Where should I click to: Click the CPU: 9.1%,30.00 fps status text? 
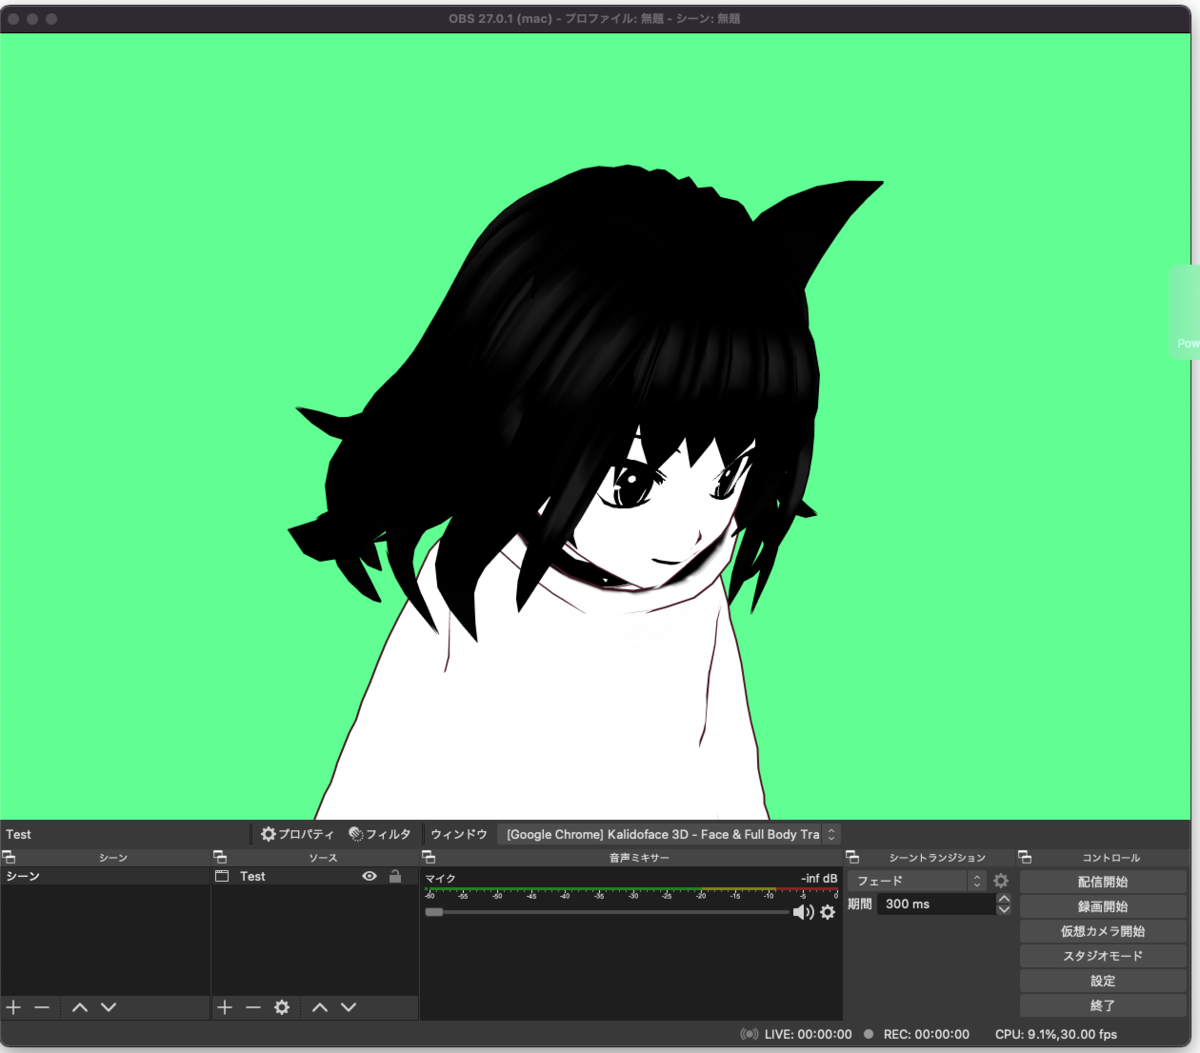1056,1034
